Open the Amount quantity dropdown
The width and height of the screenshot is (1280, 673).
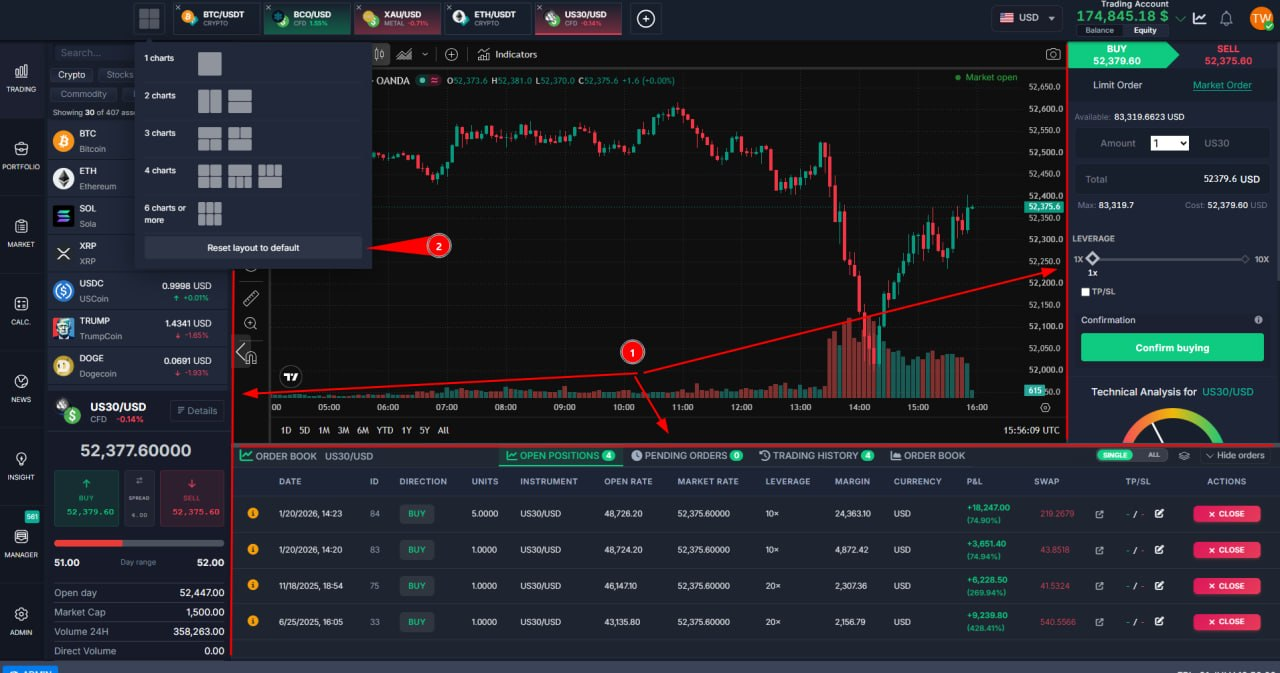coord(1170,143)
